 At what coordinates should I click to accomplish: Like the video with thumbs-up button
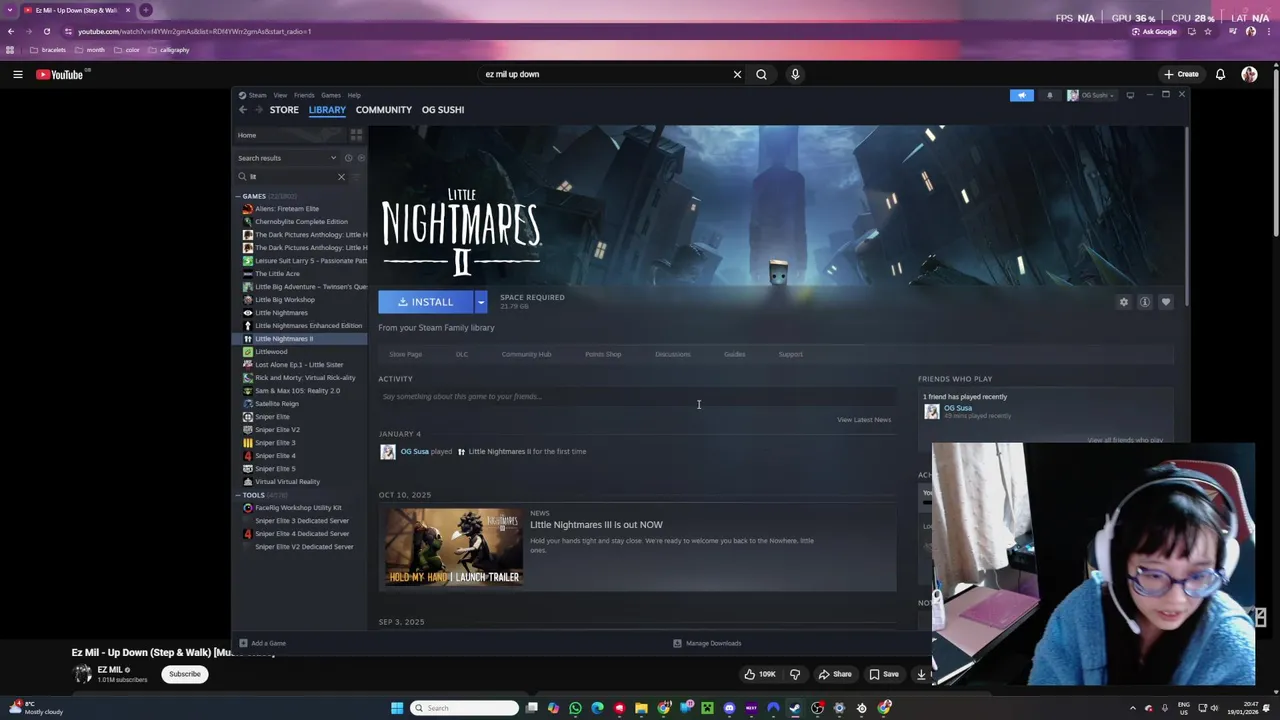[760, 674]
